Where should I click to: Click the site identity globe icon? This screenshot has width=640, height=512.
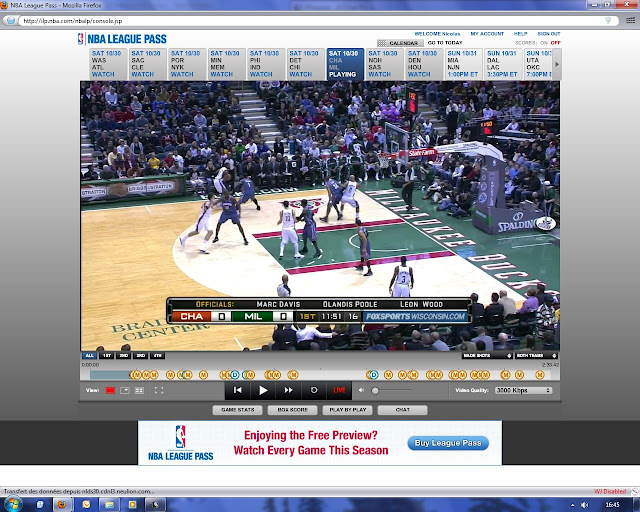11,21
